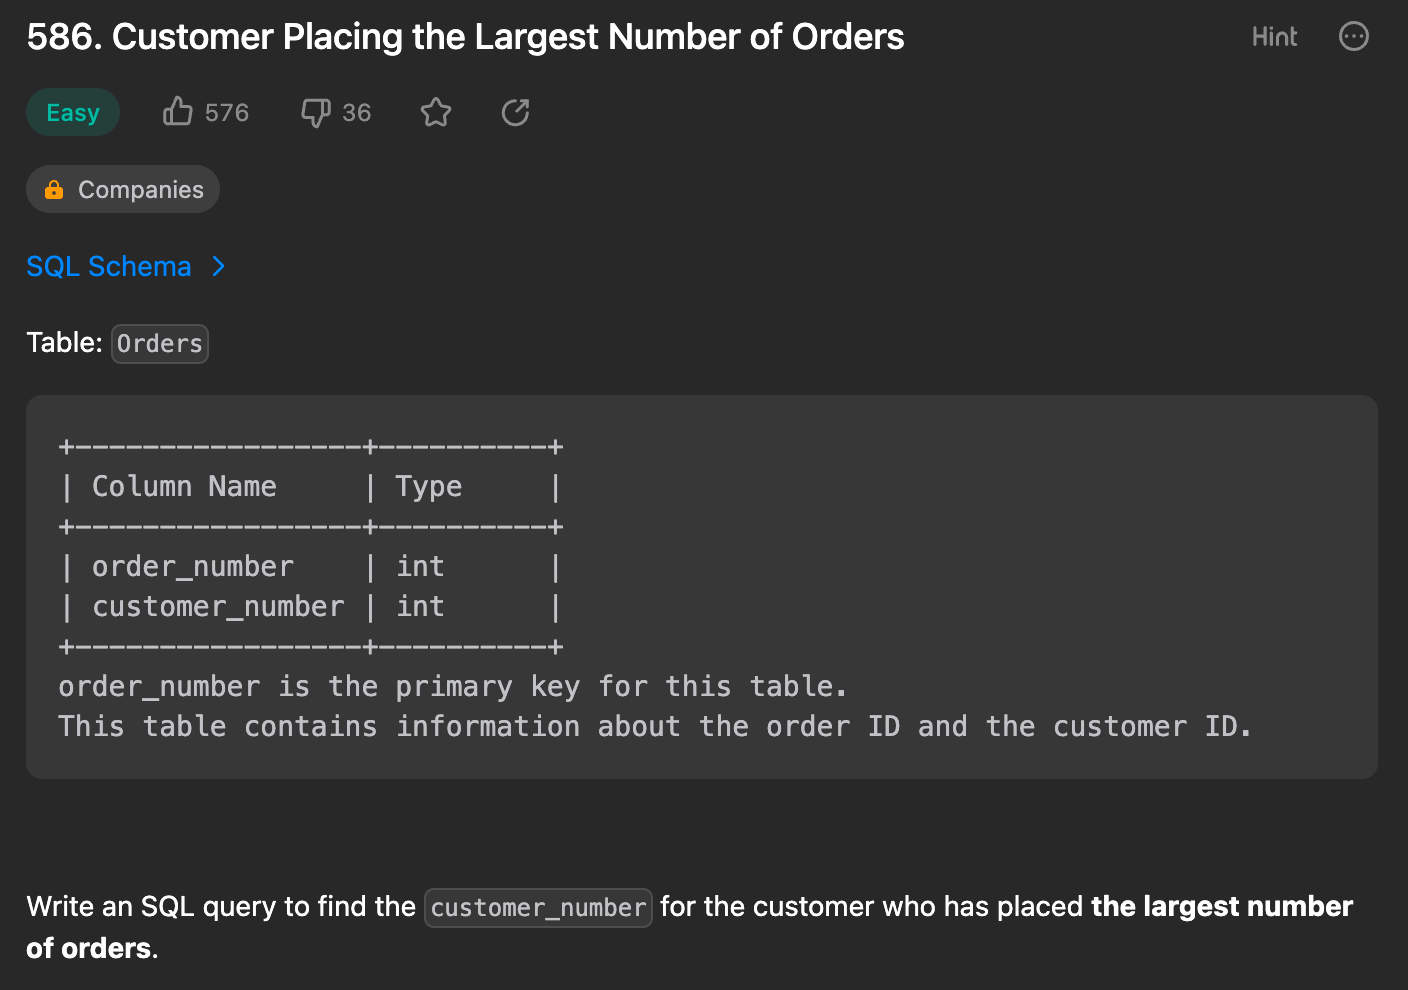
Task: Open the SQL Schema link
Action: (x=109, y=267)
